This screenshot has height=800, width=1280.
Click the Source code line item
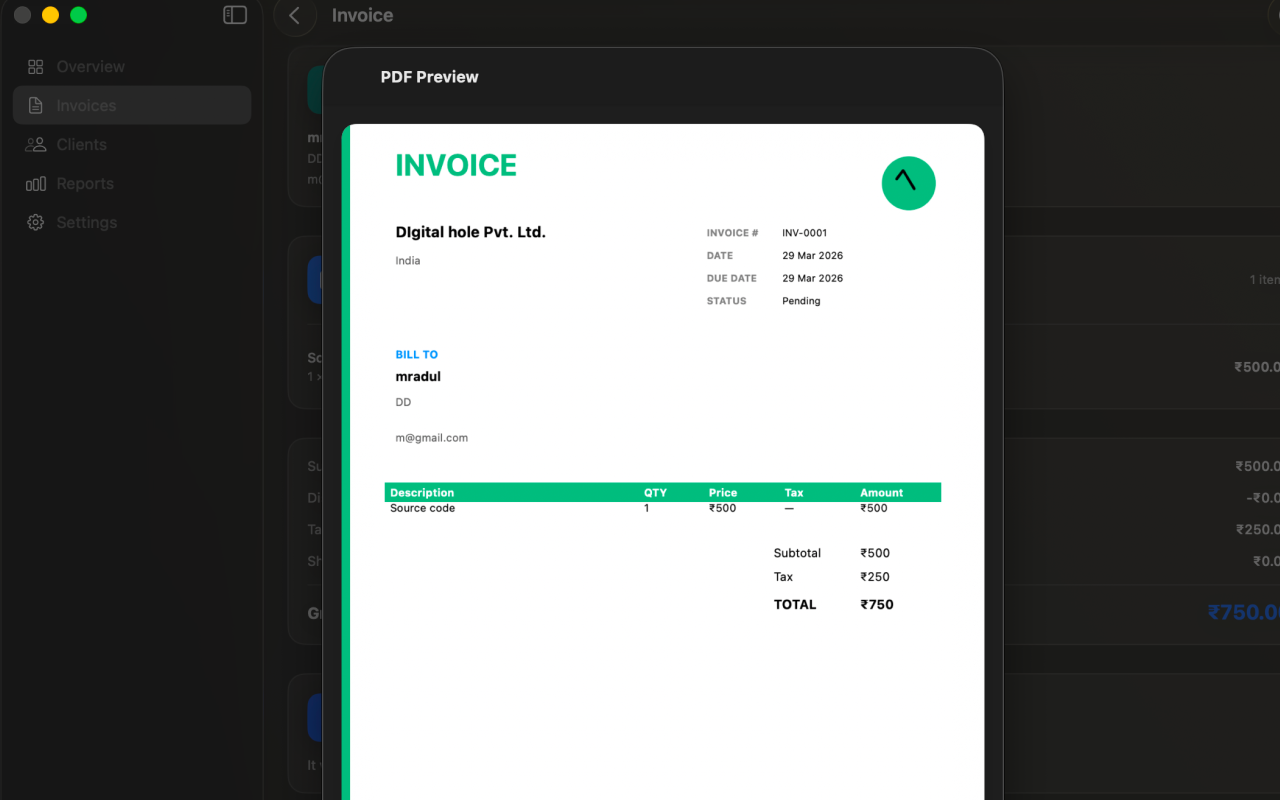[422, 508]
